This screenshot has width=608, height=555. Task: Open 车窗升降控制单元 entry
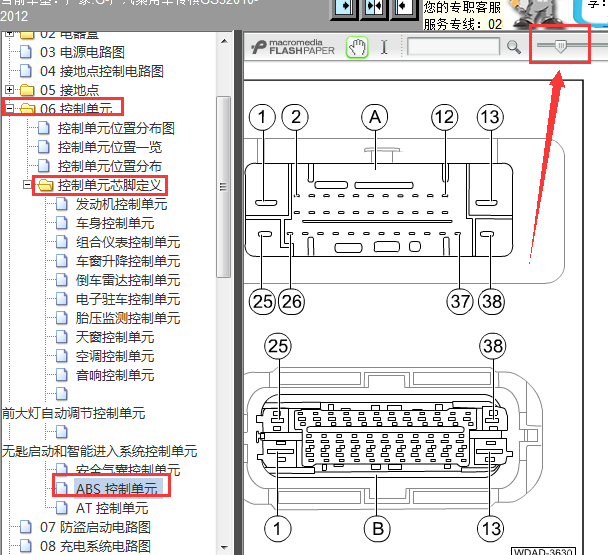128,261
